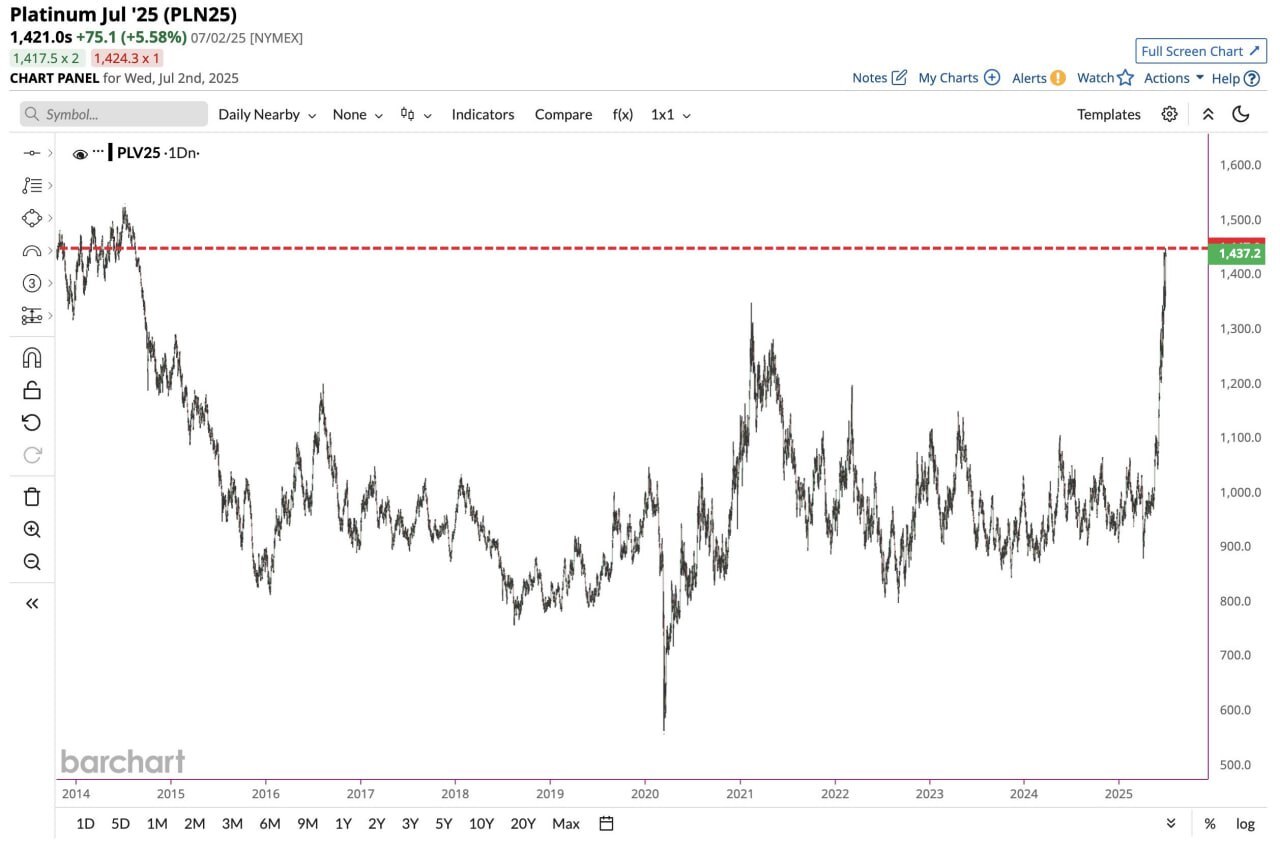Viewport: 1280px width, 844px height.
Task: Zoom out of the chart
Action: click(31, 562)
